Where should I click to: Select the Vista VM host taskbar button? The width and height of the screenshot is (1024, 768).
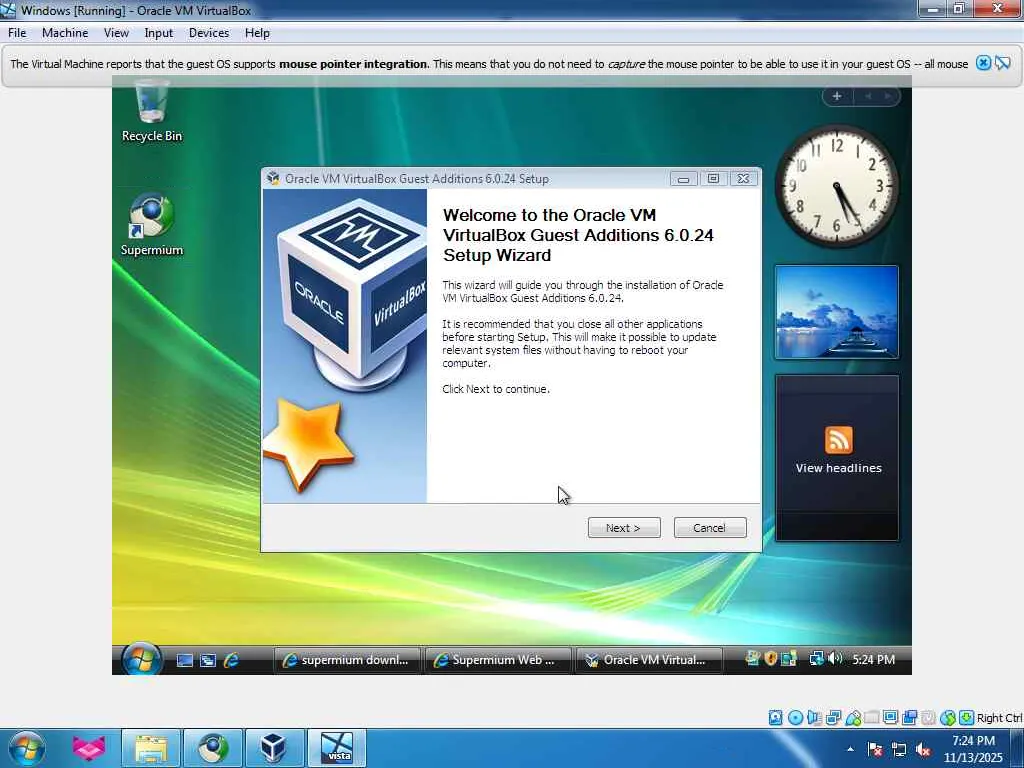coord(336,748)
